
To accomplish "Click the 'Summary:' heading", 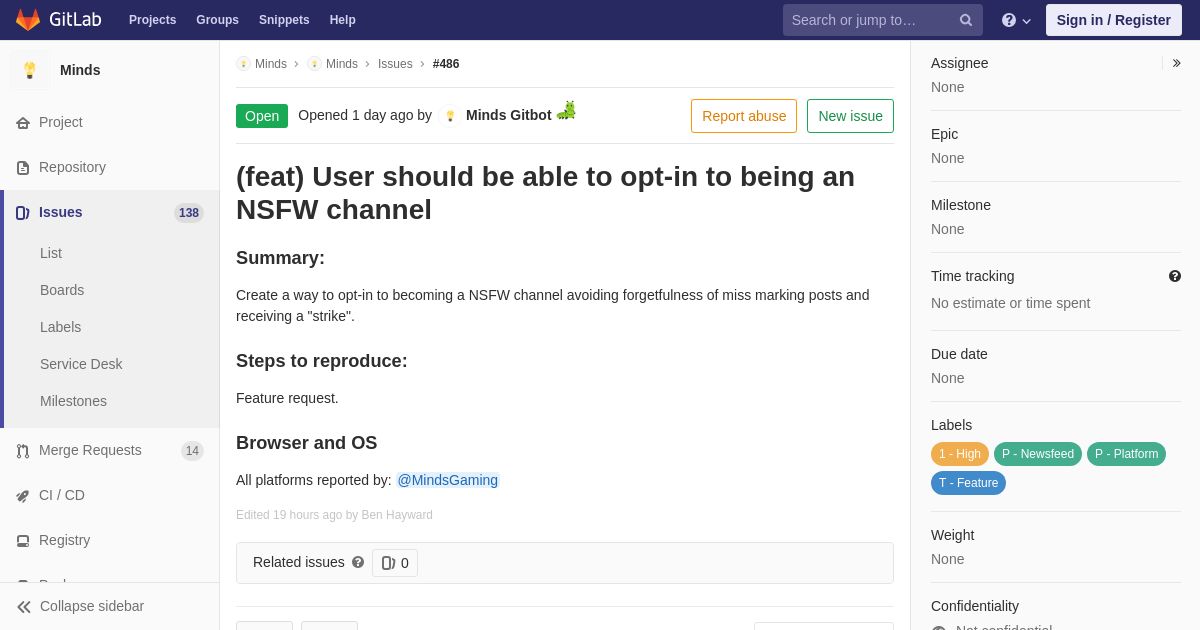I will pyautogui.click(x=280, y=258).
